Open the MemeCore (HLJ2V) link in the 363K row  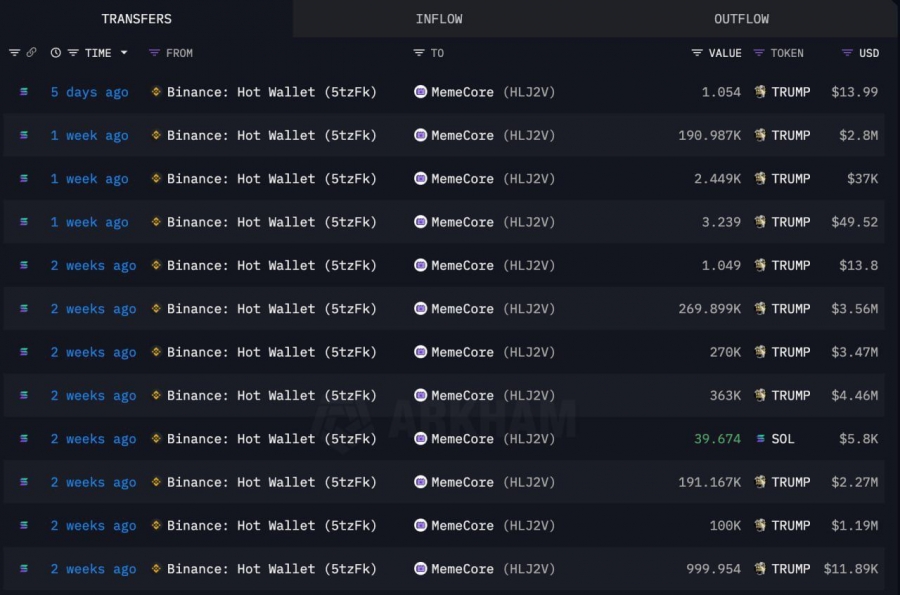(493, 395)
